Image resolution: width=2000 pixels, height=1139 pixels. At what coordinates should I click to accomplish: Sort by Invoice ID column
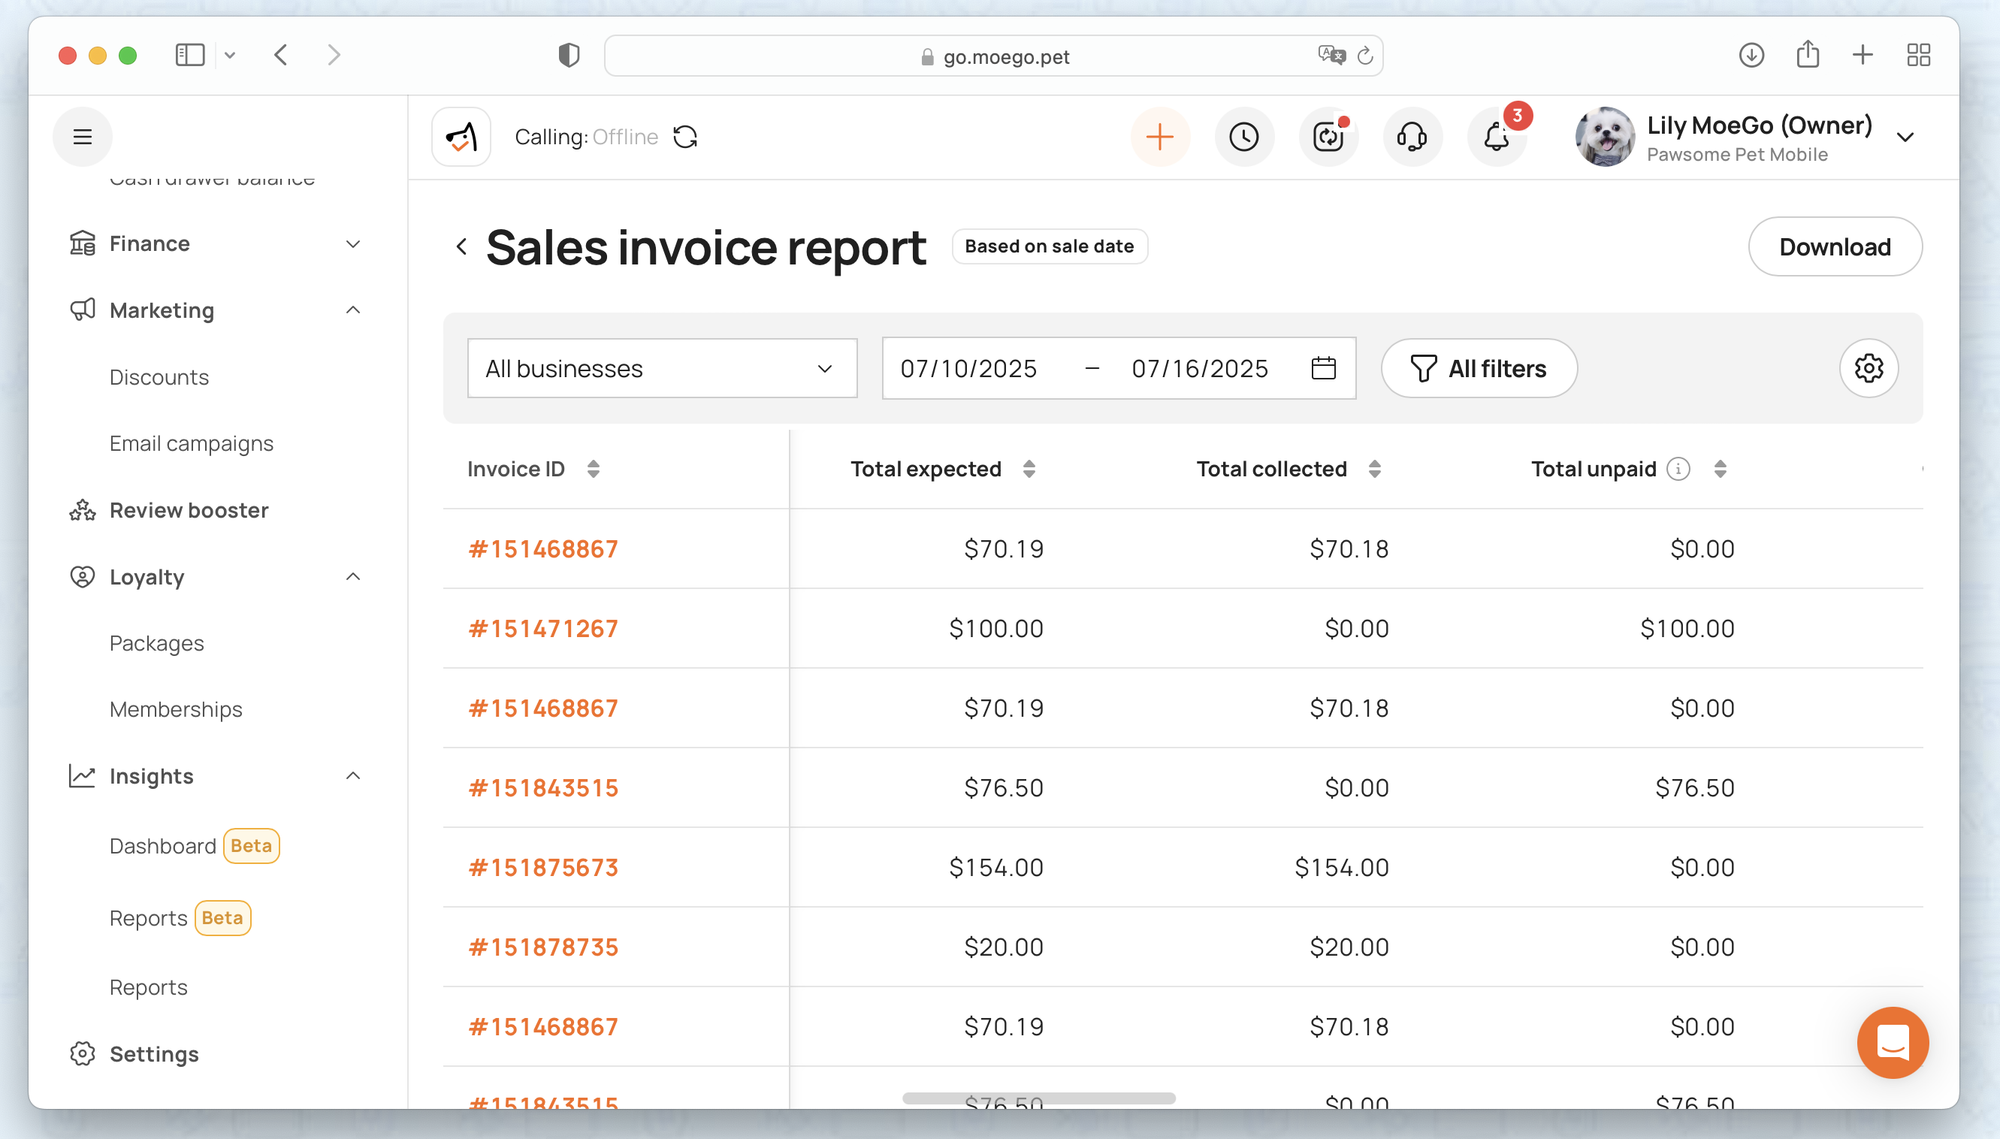pos(593,469)
